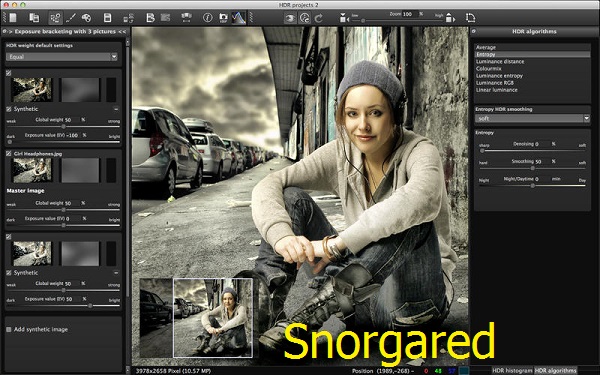Viewport: 600px width, 375px height.
Task: Toggle the histogram curve icon
Action: [239, 18]
